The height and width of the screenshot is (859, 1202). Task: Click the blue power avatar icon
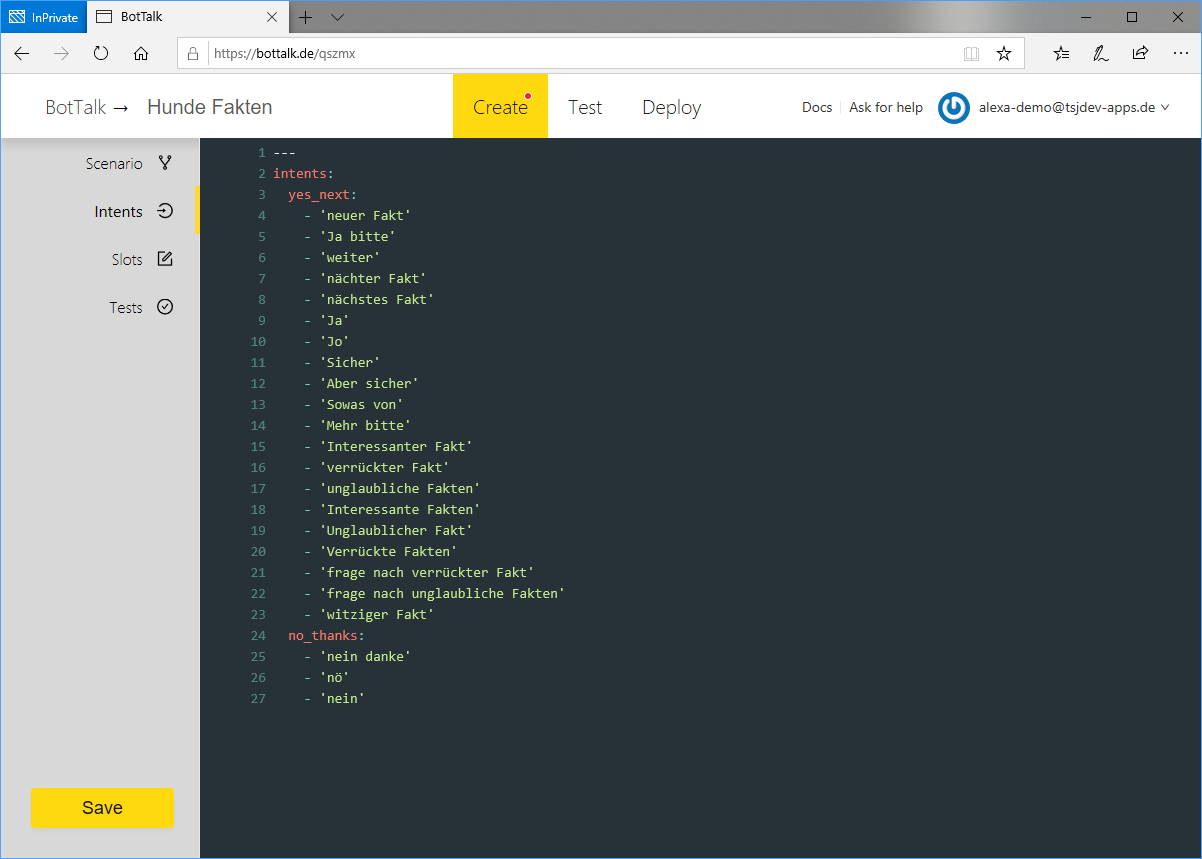(x=954, y=108)
